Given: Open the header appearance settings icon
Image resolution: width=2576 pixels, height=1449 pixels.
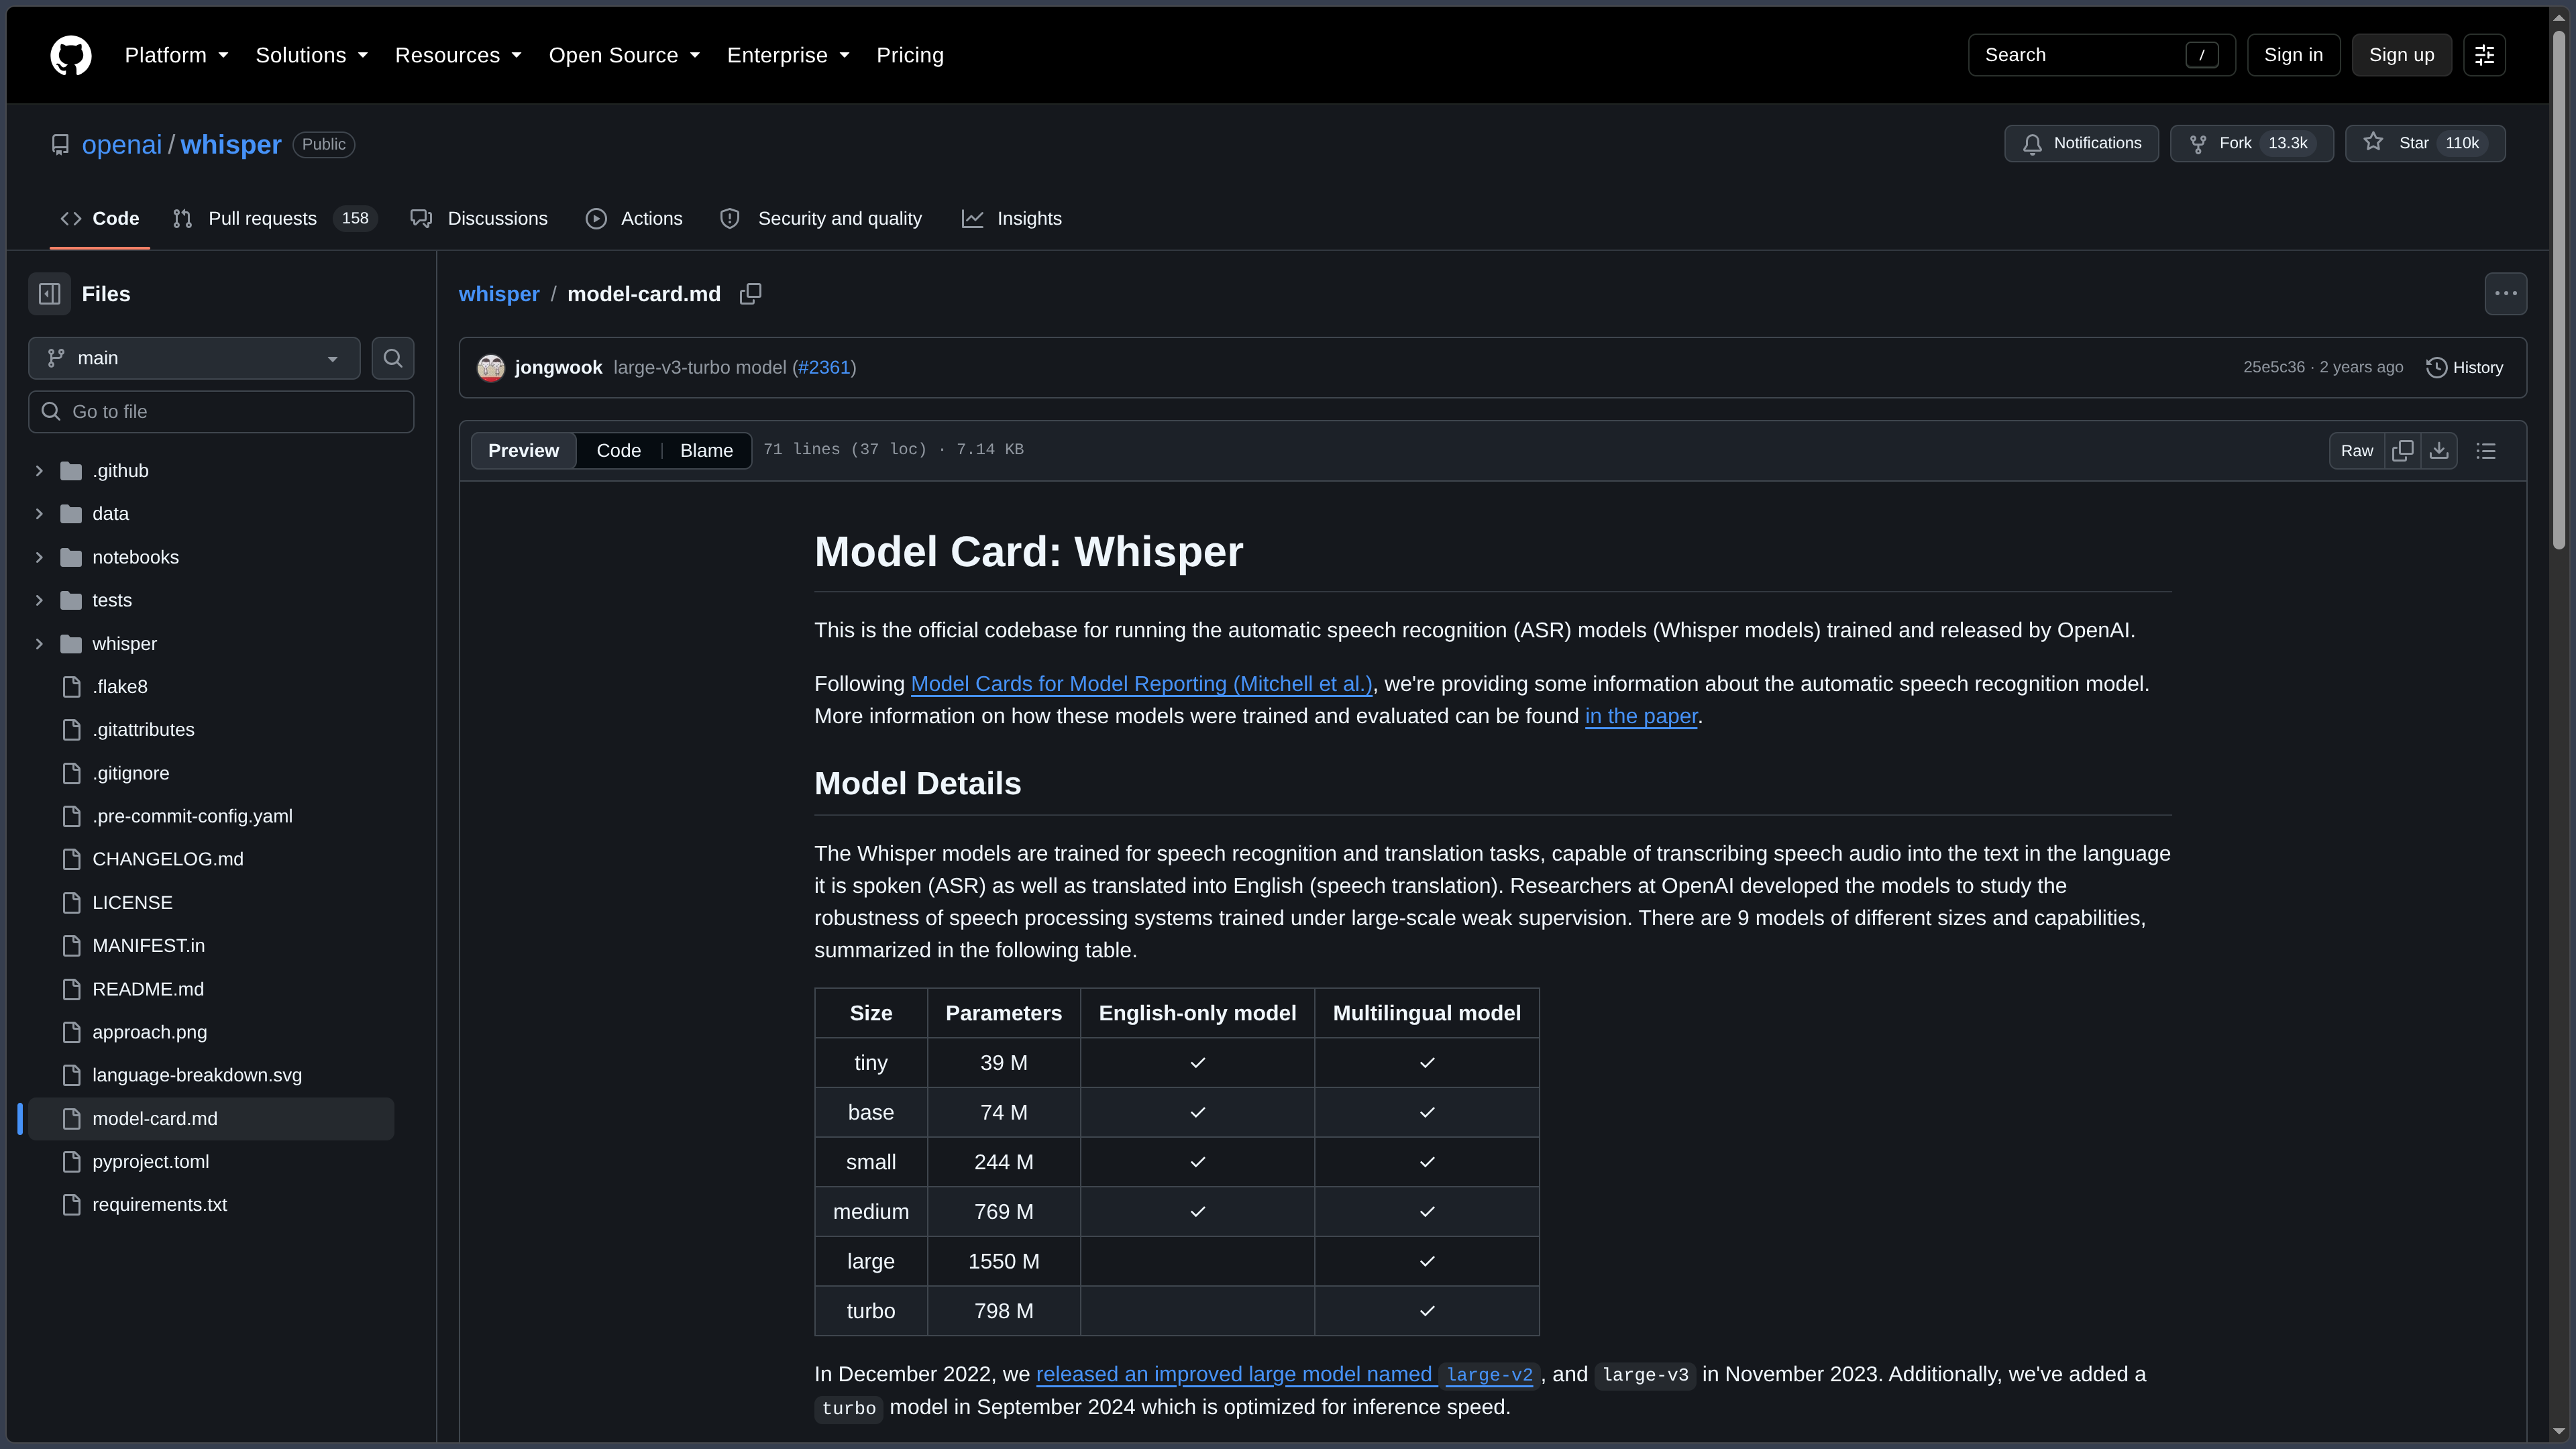Looking at the screenshot, I should (x=2484, y=55).
